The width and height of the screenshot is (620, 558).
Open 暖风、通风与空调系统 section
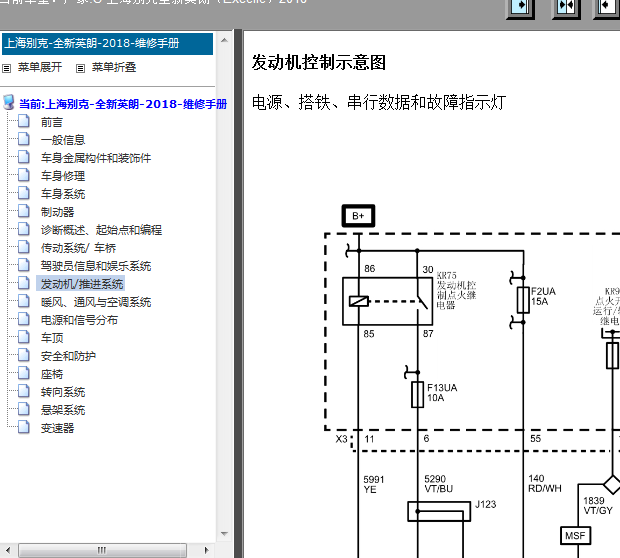click(x=96, y=302)
